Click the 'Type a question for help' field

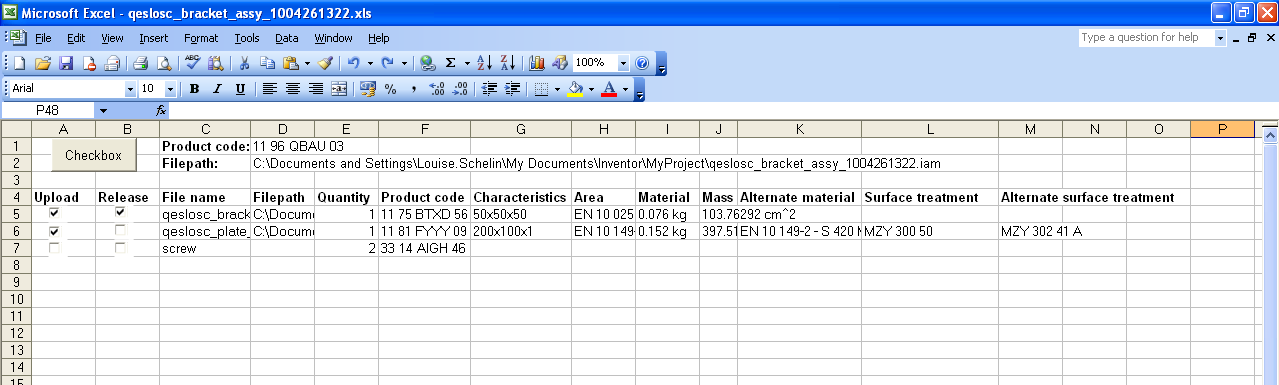tap(1146, 38)
